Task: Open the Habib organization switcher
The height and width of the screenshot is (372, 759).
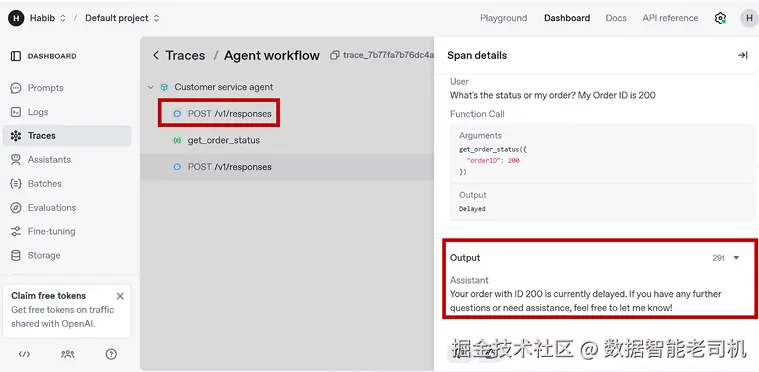Action: (x=47, y=18)
